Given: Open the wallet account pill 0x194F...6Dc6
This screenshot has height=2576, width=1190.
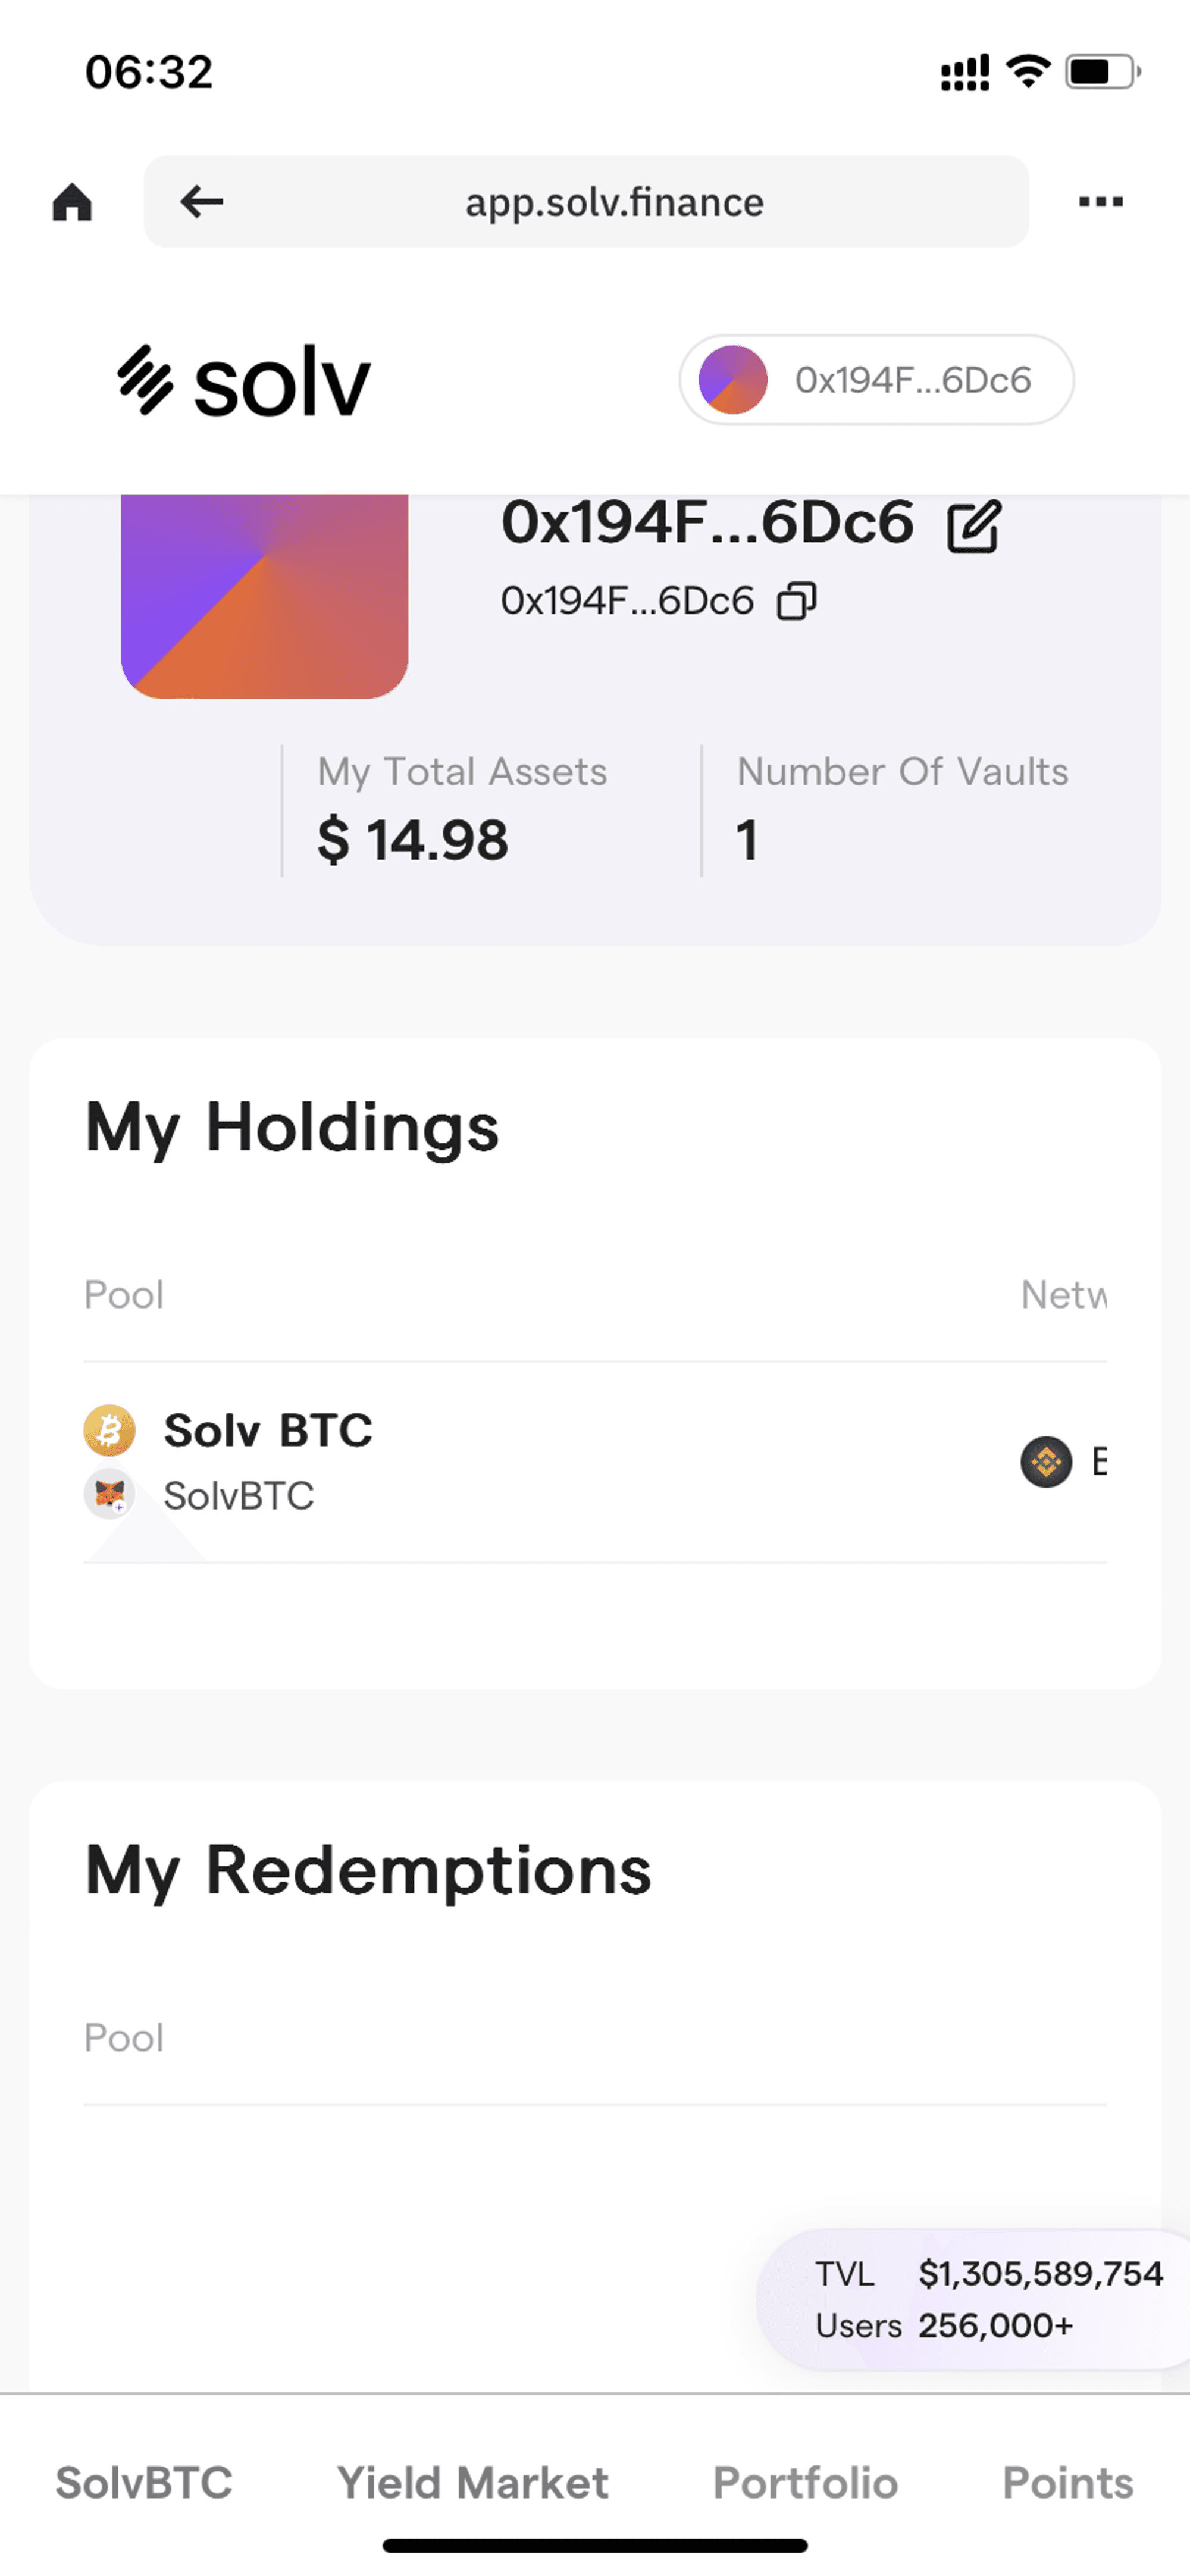Looking at the screenshot, I should [876, 380].
